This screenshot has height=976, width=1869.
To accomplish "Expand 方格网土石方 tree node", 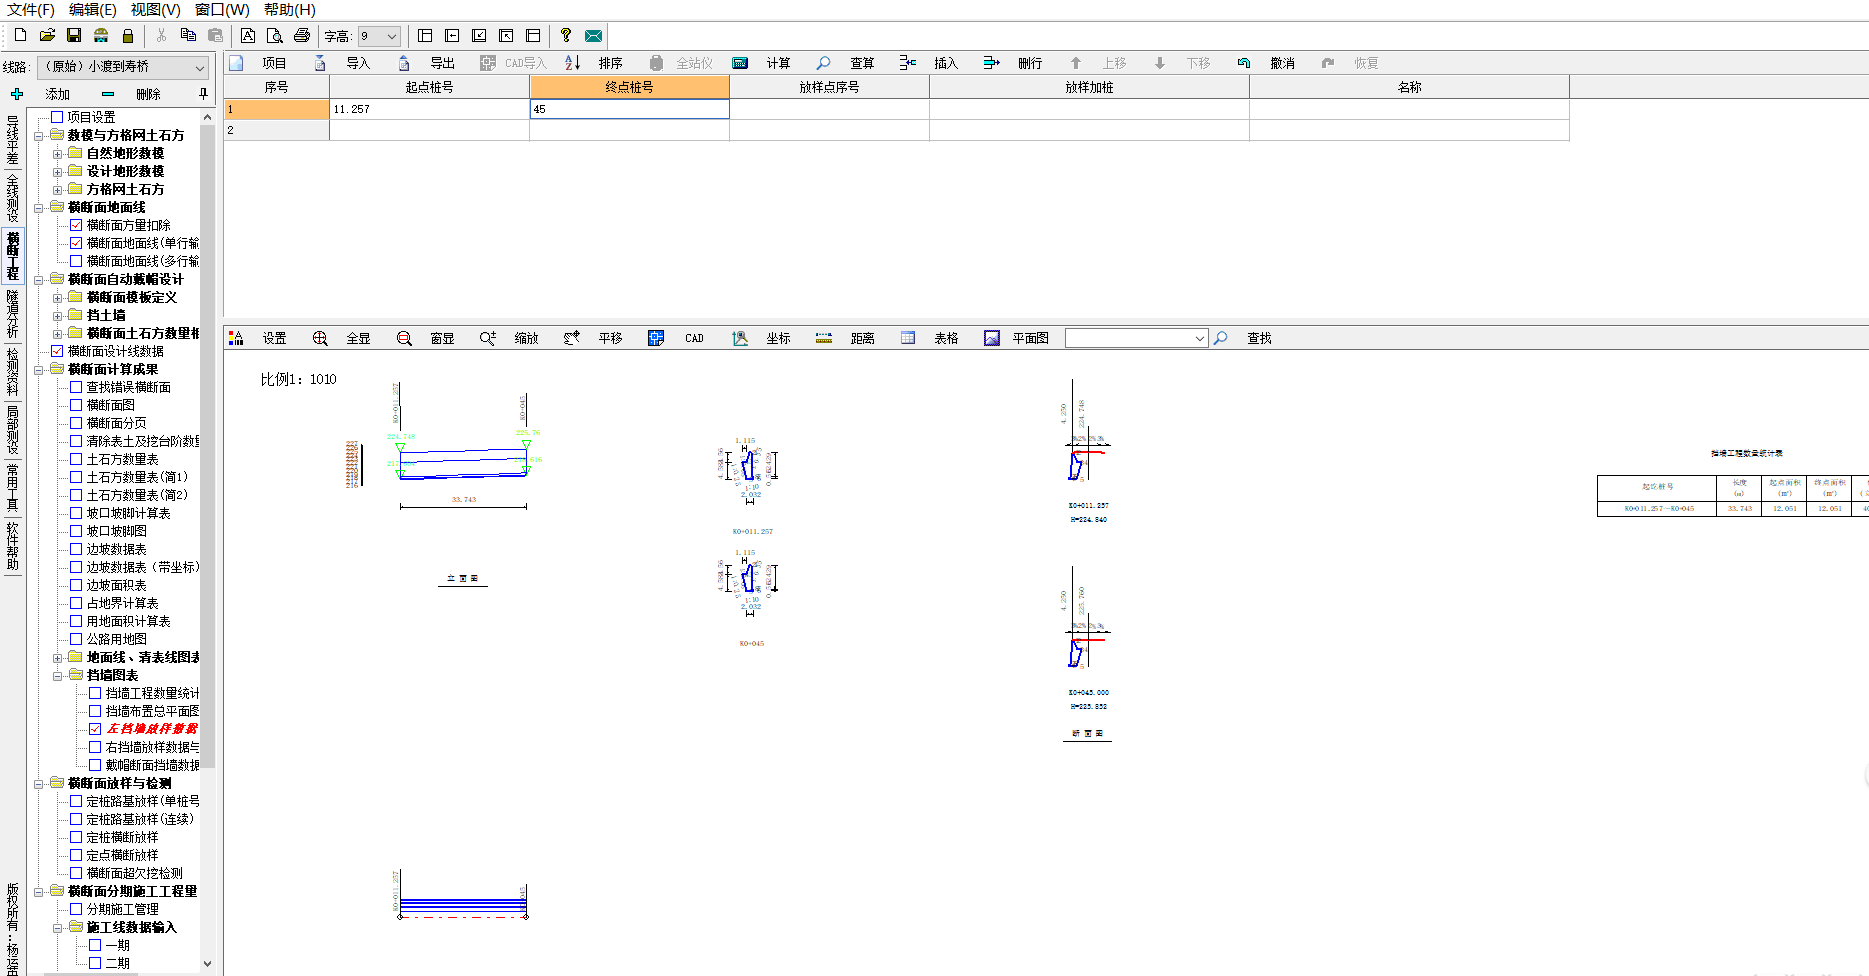I will tap(57, 190).
